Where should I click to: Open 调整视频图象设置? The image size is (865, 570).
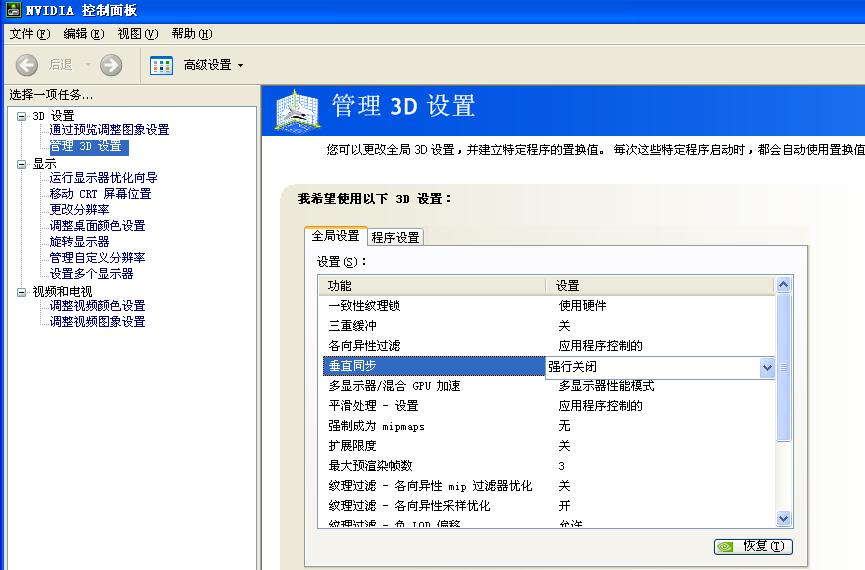[x=98, y=322]
